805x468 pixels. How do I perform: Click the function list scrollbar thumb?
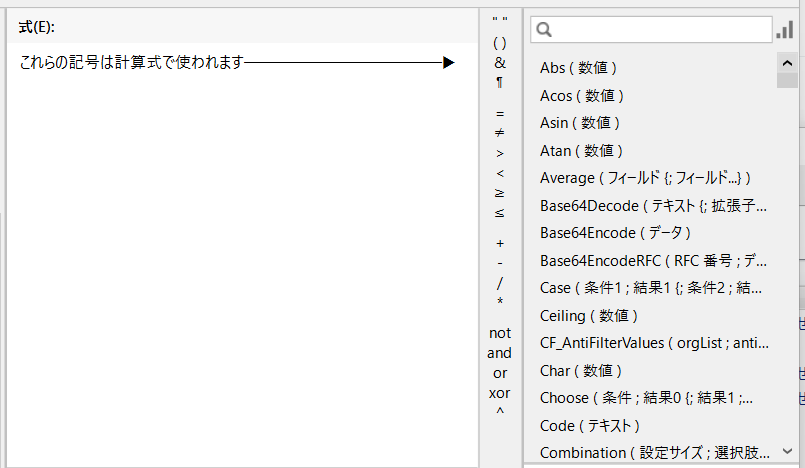coord(787,81)
